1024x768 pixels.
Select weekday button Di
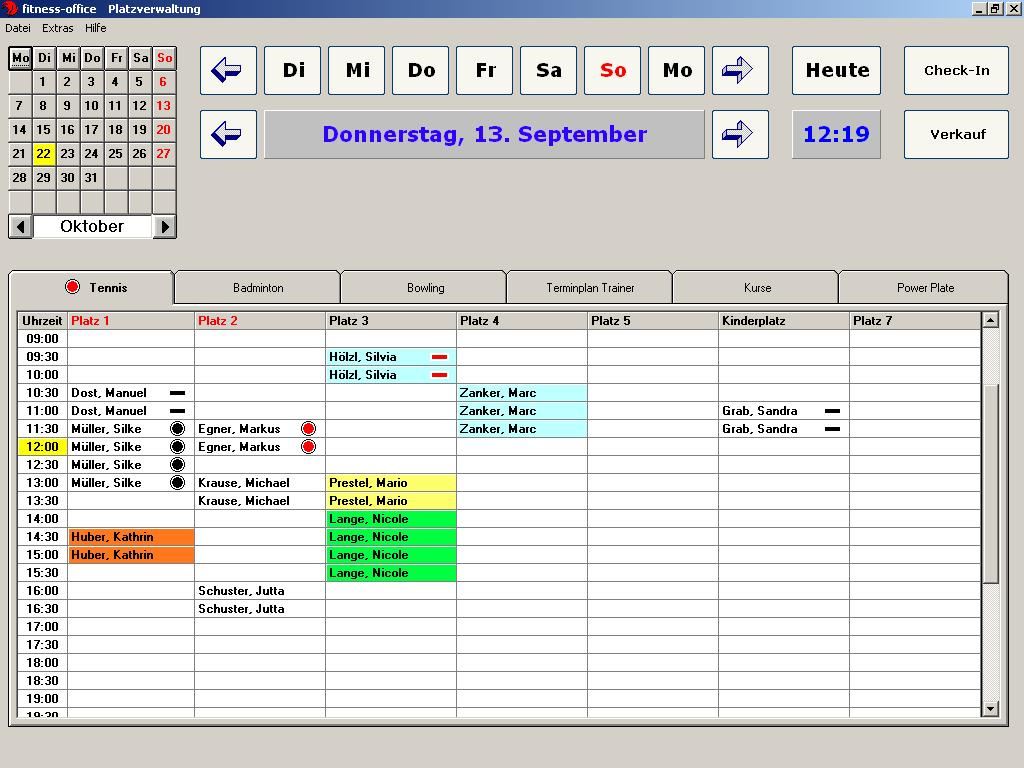point(293,70)
